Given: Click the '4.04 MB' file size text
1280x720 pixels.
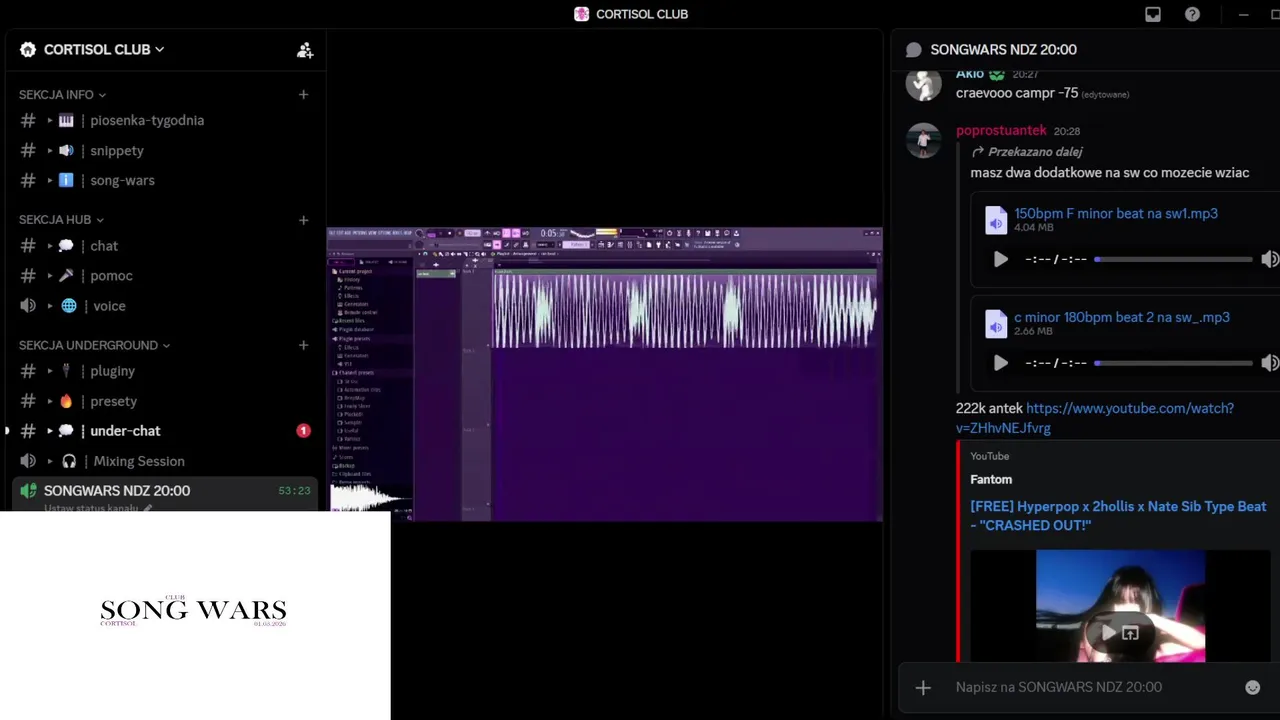Looking at the screenshot, I should (x=1033, y=228).
